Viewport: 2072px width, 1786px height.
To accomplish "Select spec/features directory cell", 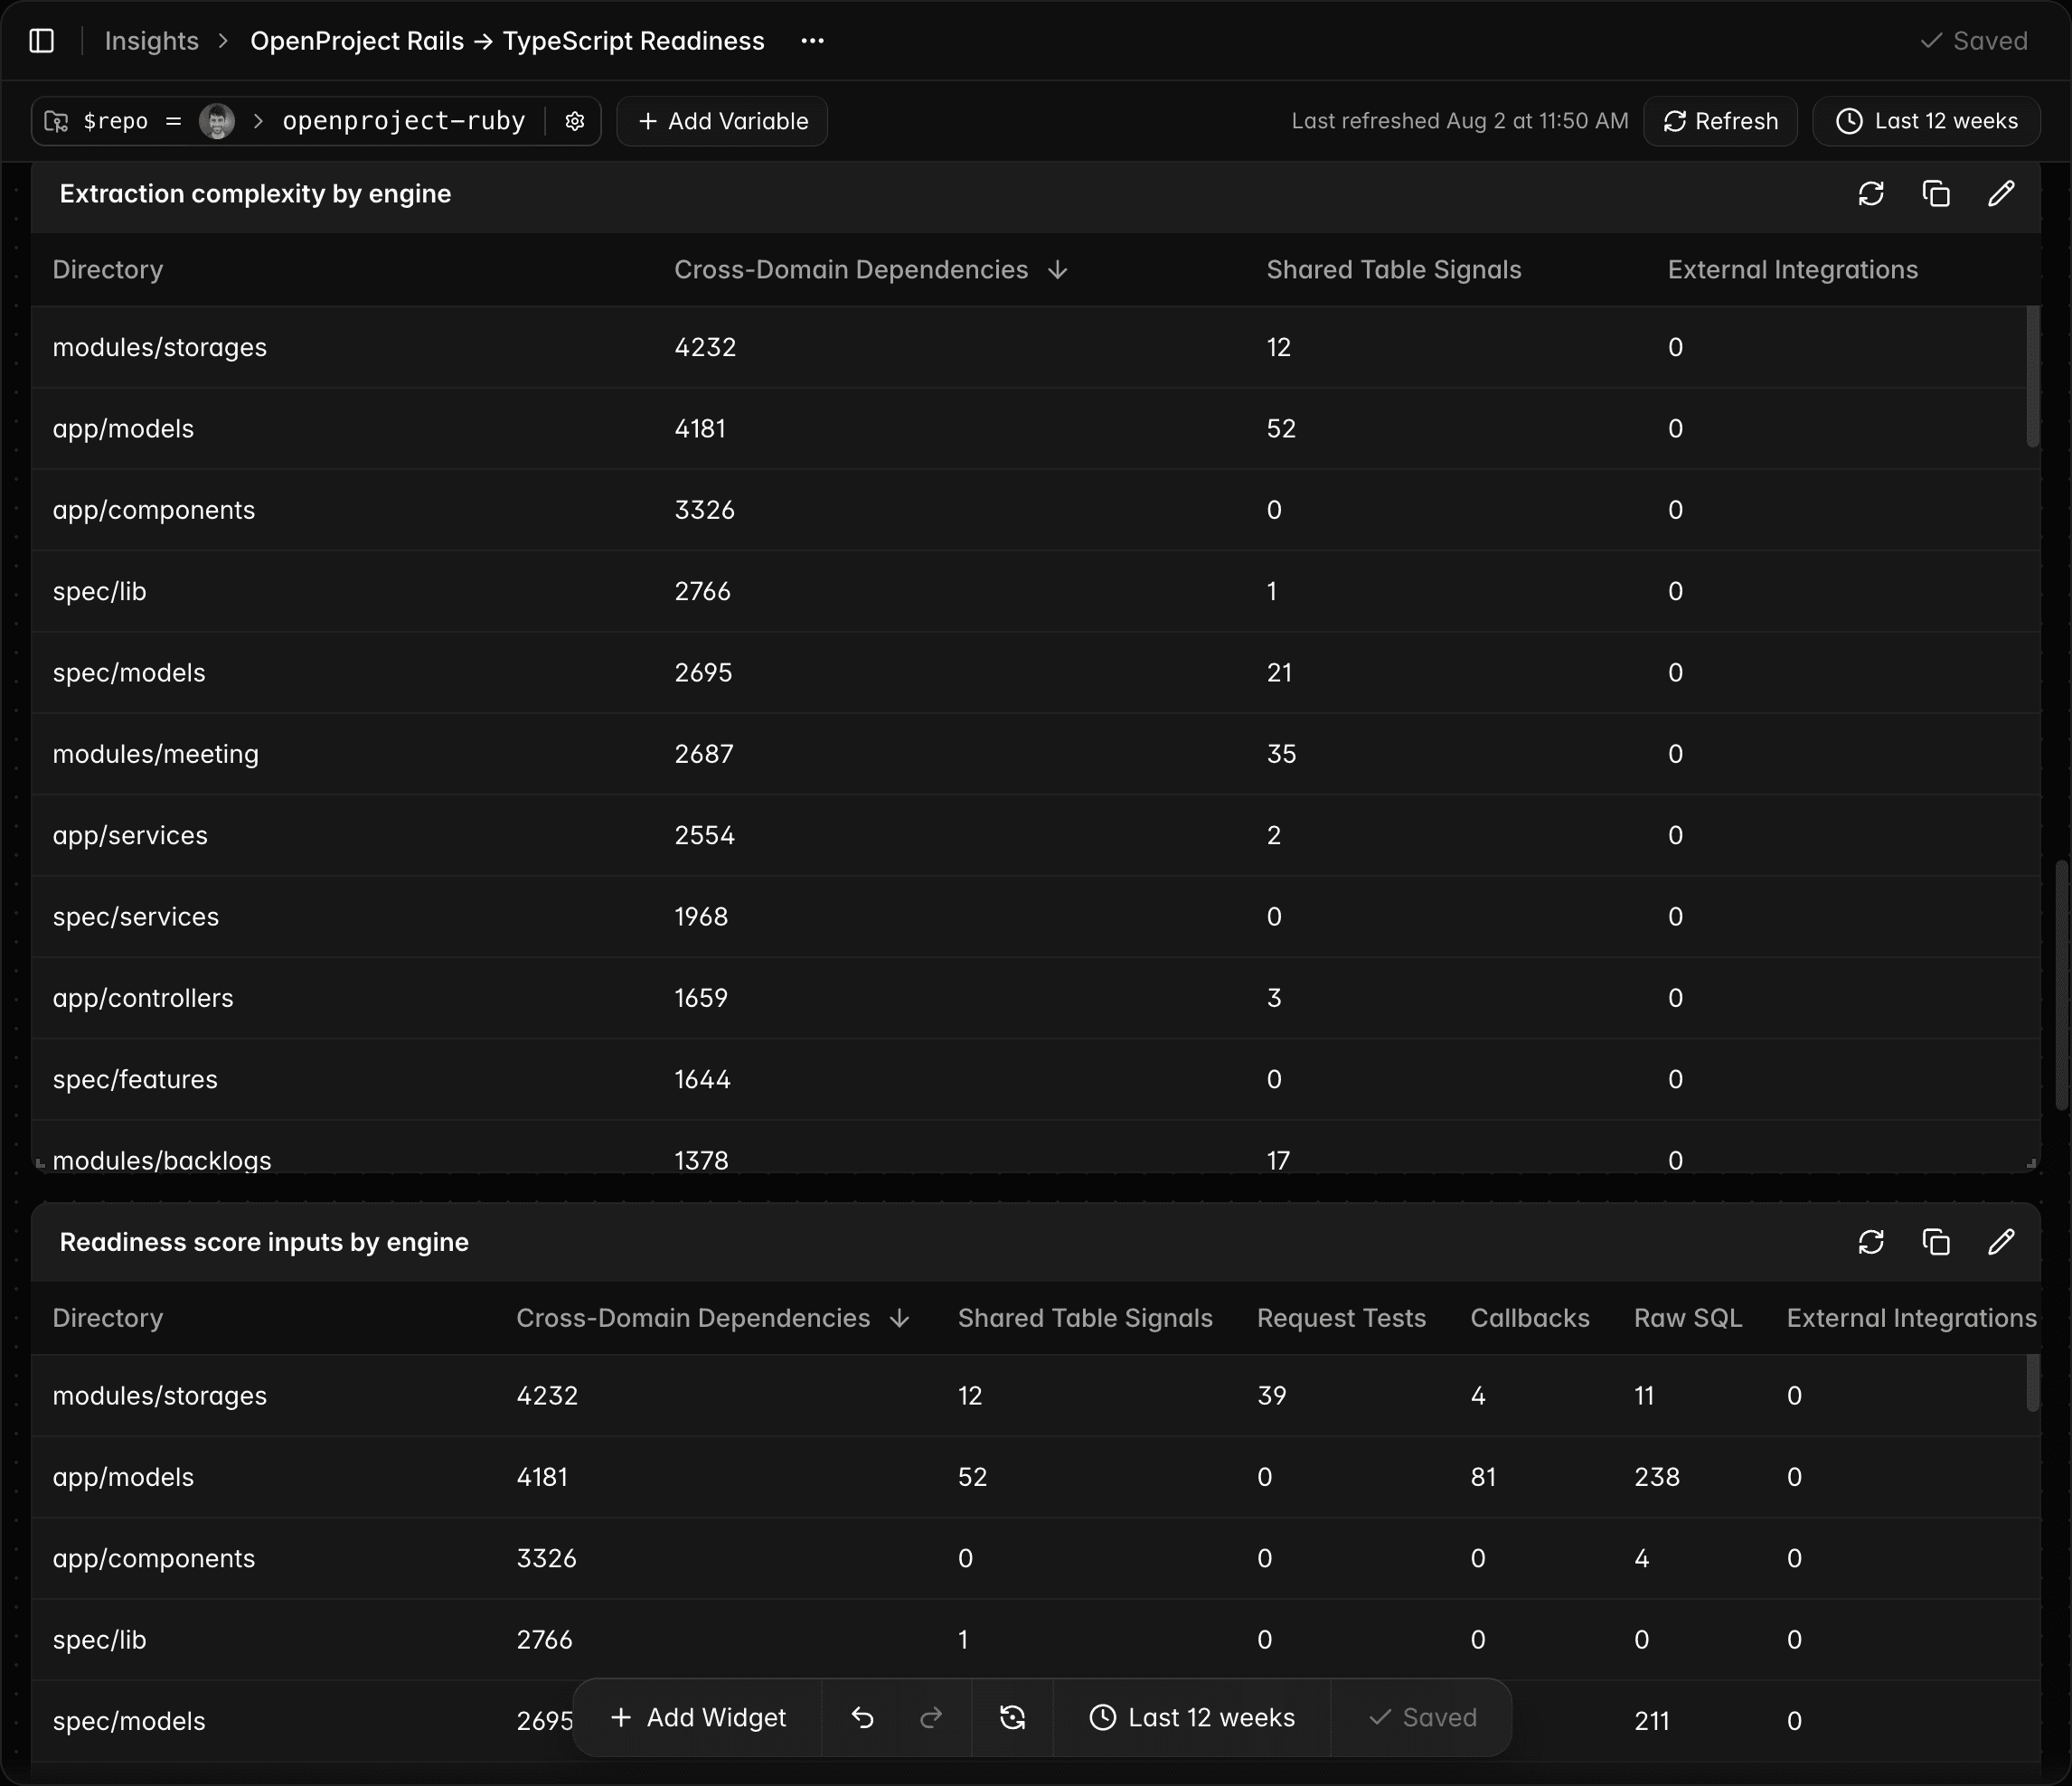I will pyautogui.click(x=135, y=1079).
